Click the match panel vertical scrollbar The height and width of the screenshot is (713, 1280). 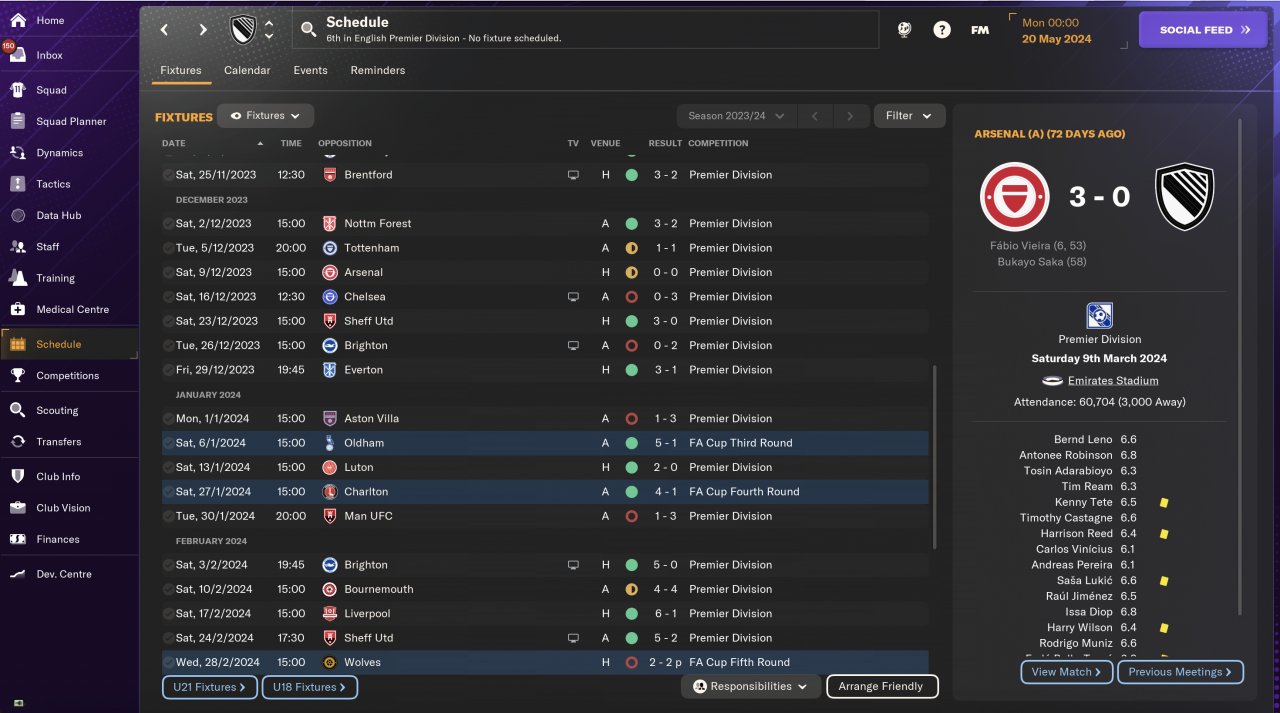1241,367
